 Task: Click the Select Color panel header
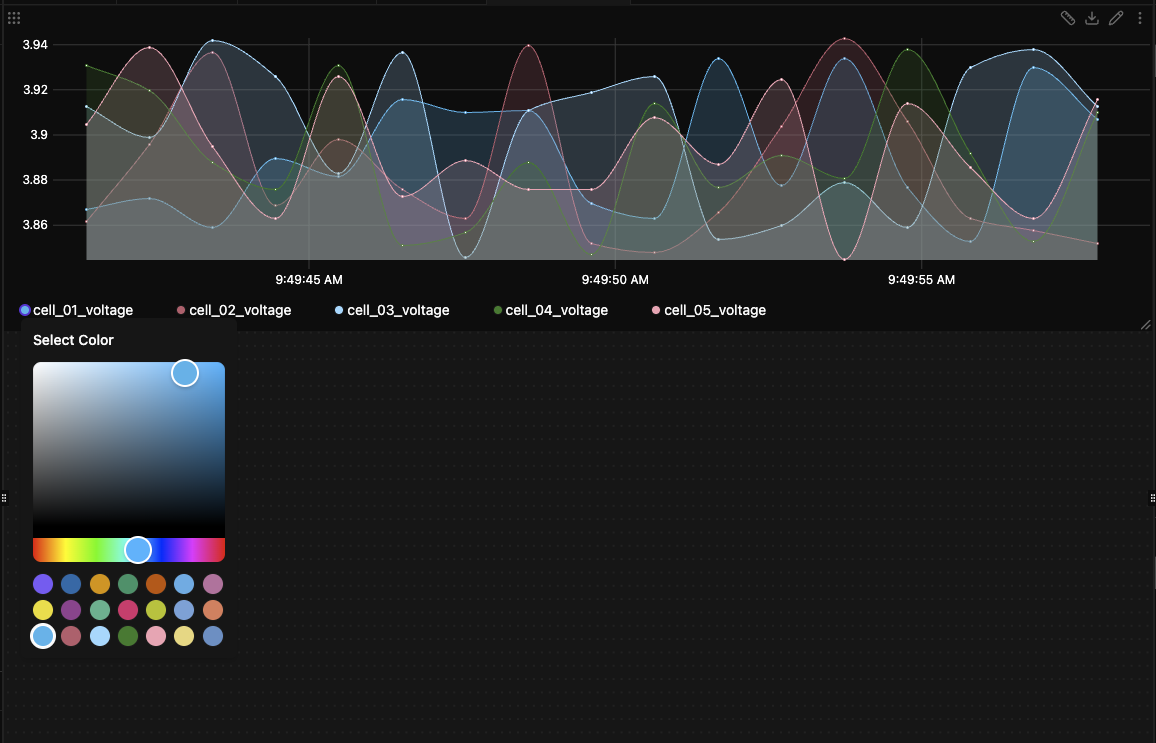point(73,340)
